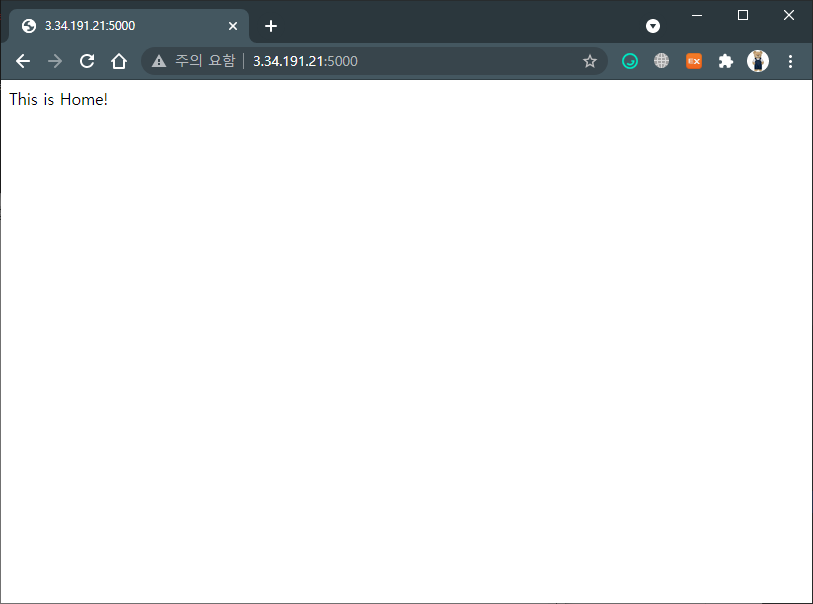Click the address bar URL 3.34.191.21:5000
The height and width of the screenshot is (604, 813).
pos(305,61)
